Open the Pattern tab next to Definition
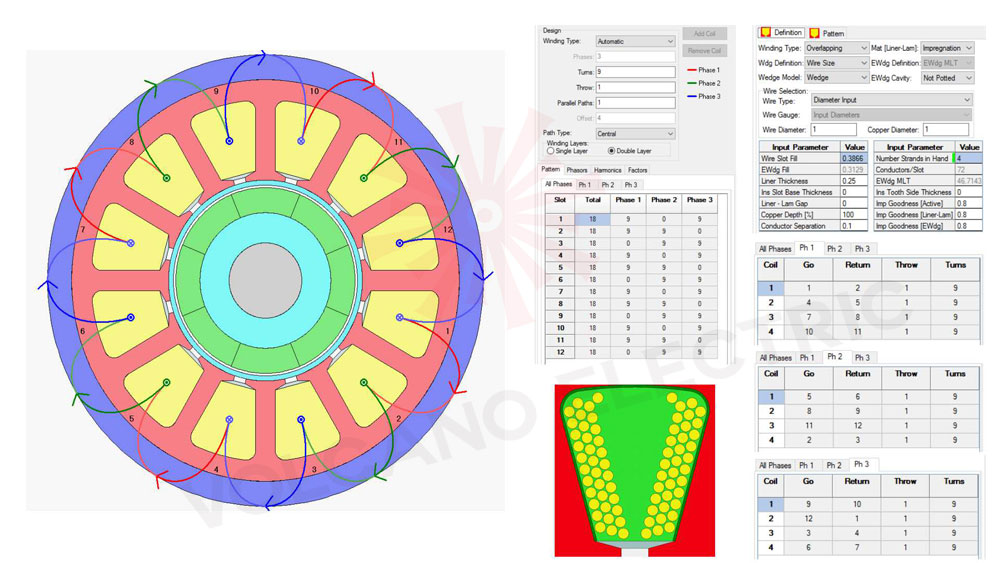 (x=828, y=33)
